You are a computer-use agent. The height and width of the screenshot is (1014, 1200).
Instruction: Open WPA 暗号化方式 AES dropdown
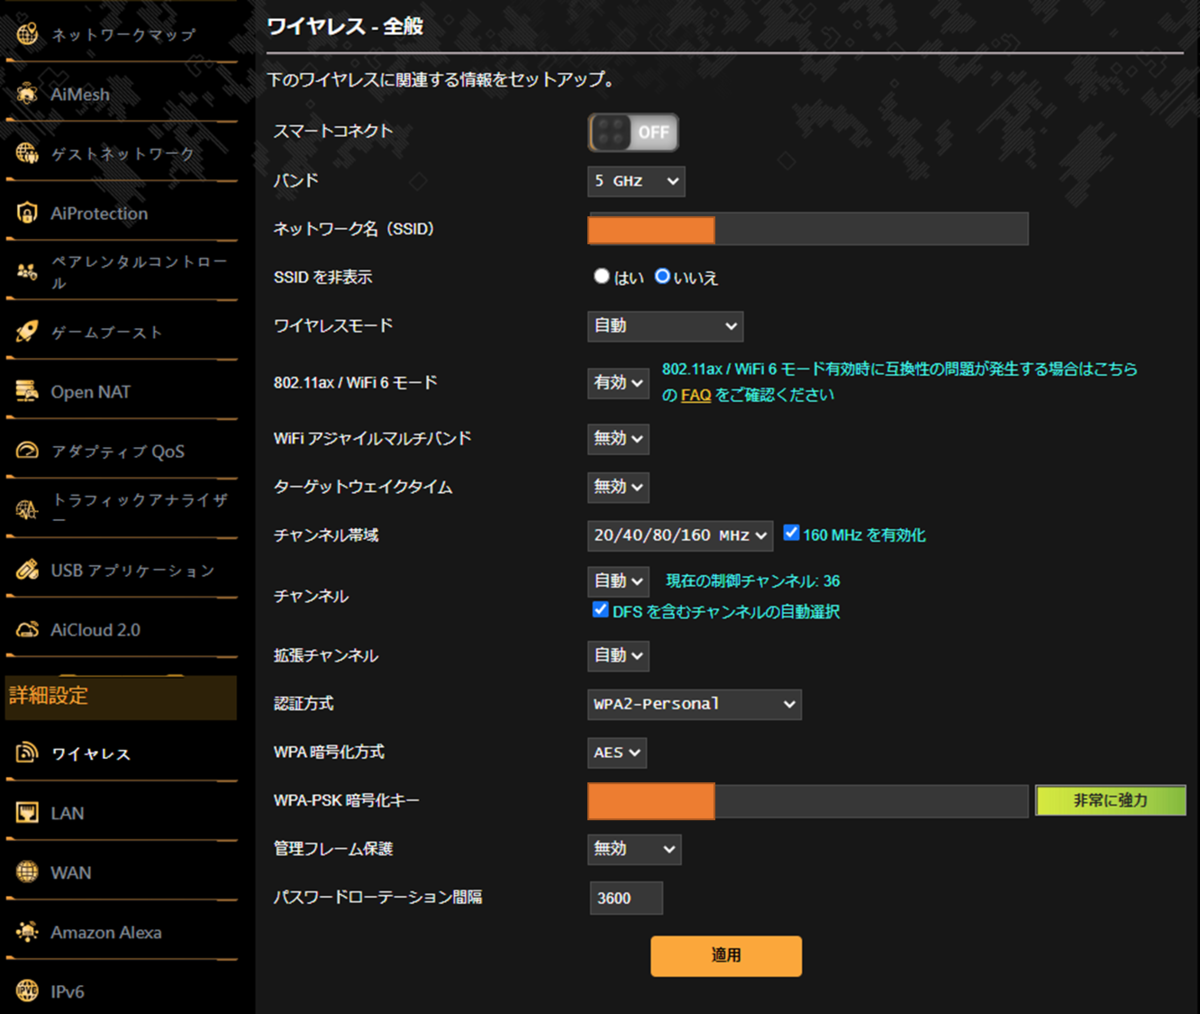[617, 753]
